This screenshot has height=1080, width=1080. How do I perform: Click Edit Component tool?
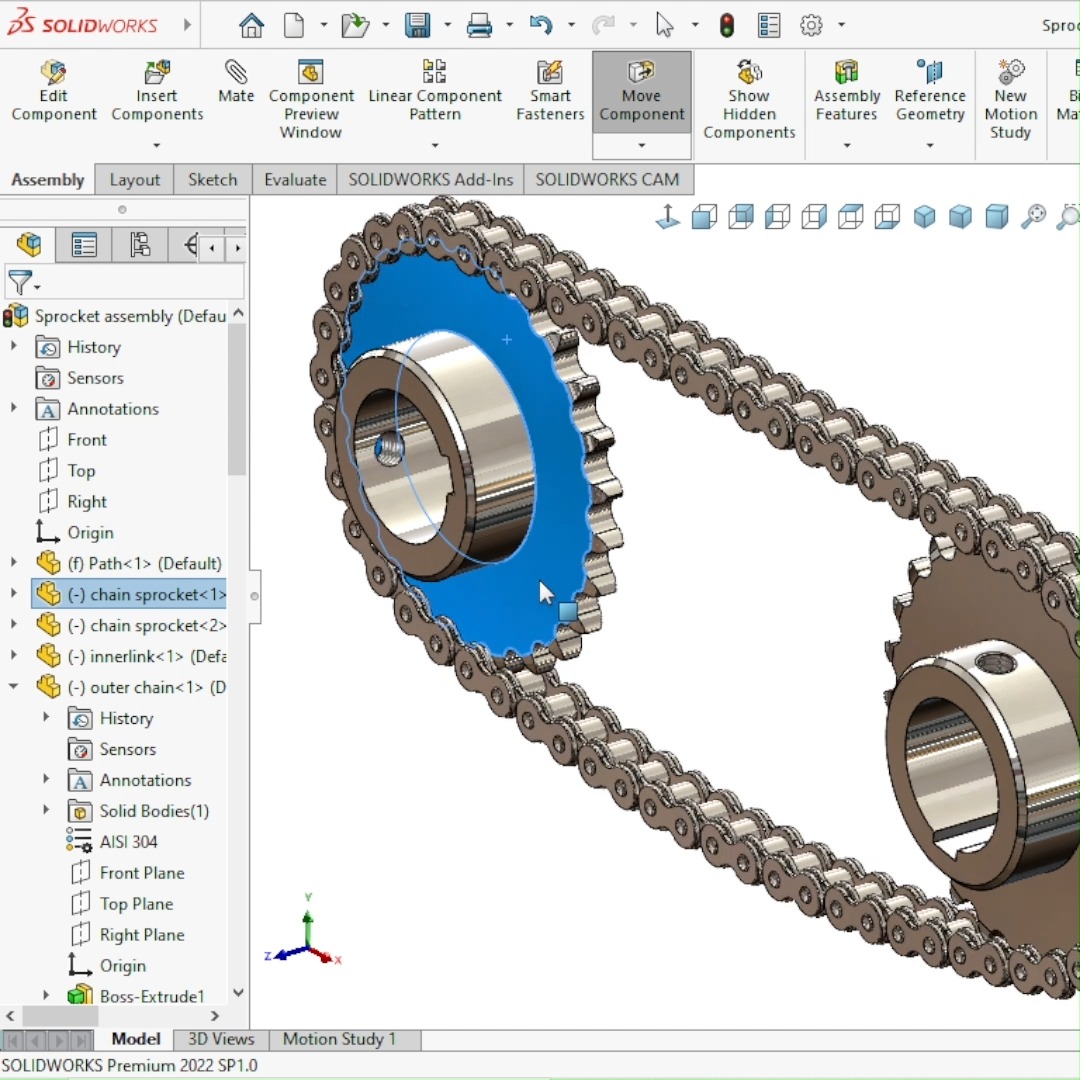[54, 90]
